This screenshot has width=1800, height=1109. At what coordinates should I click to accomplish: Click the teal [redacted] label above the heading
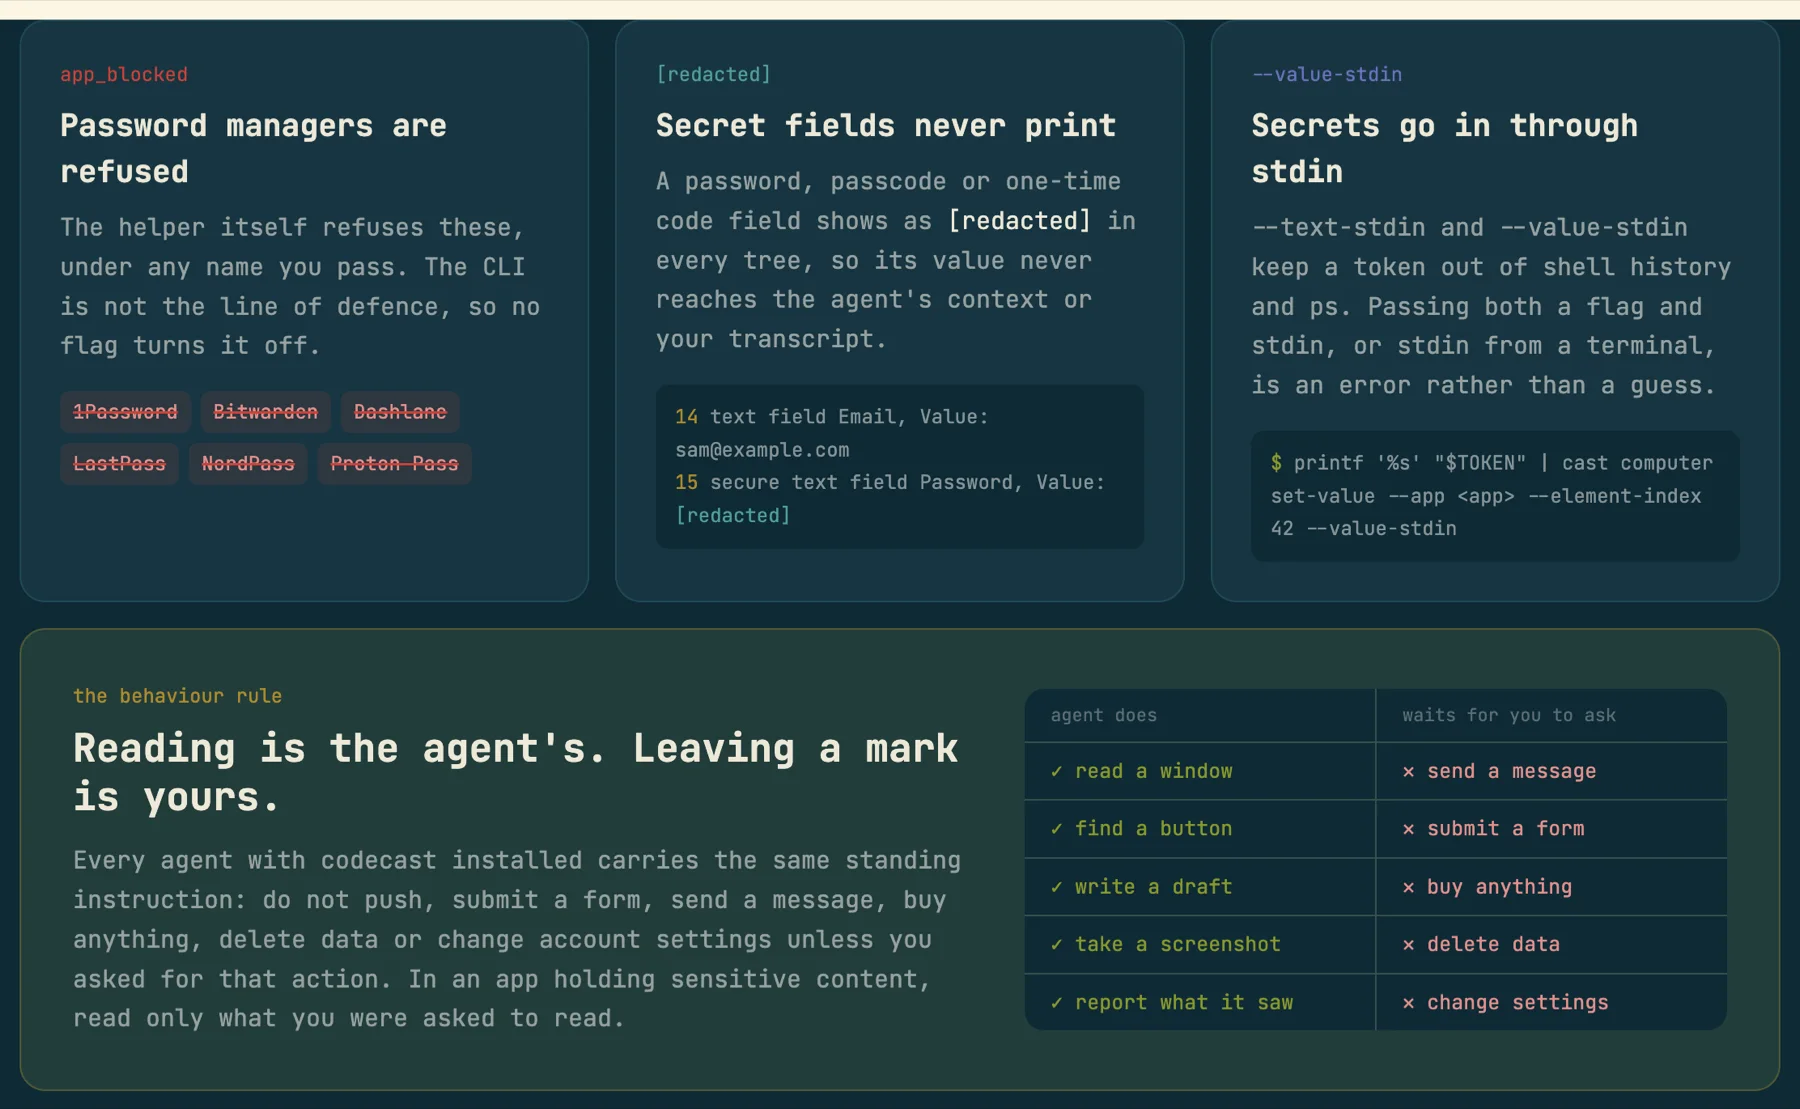click(713, 74)
